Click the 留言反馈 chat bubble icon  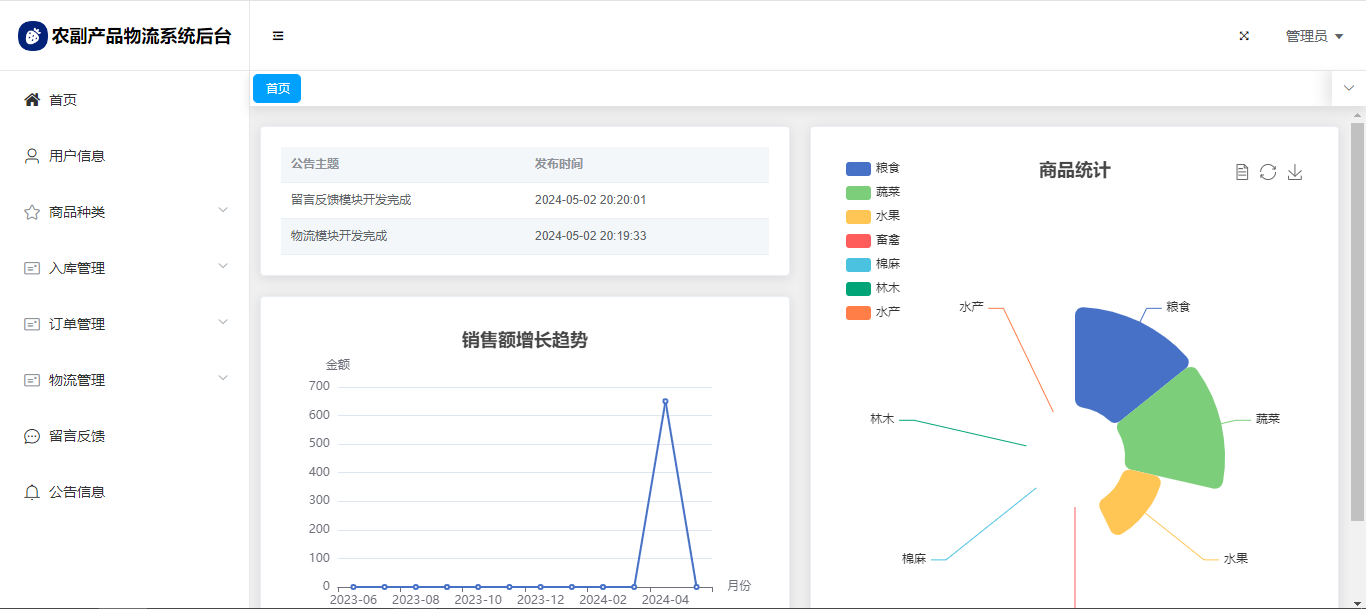(x=32, y=436)
